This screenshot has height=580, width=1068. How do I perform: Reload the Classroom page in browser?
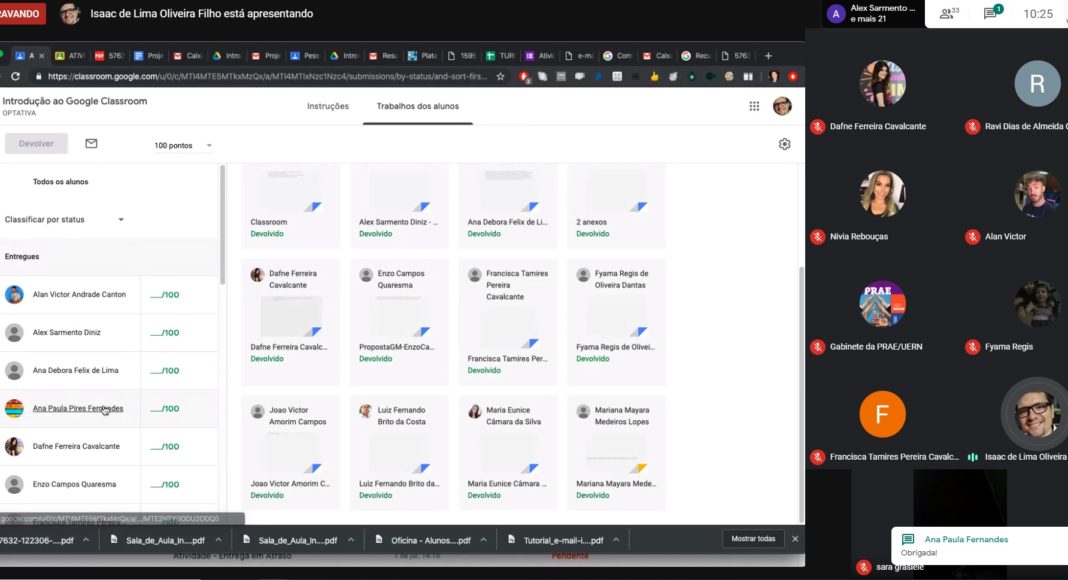point(15,76)
